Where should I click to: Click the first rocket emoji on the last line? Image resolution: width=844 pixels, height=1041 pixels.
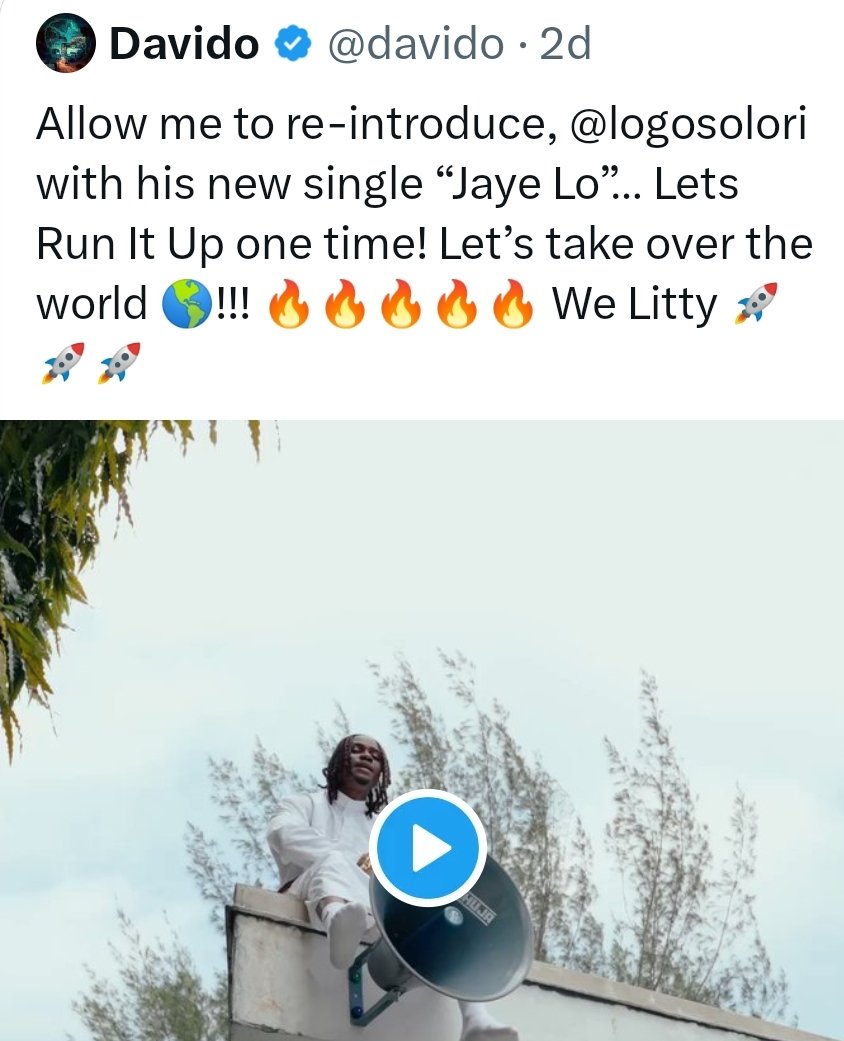pos(63,362)
